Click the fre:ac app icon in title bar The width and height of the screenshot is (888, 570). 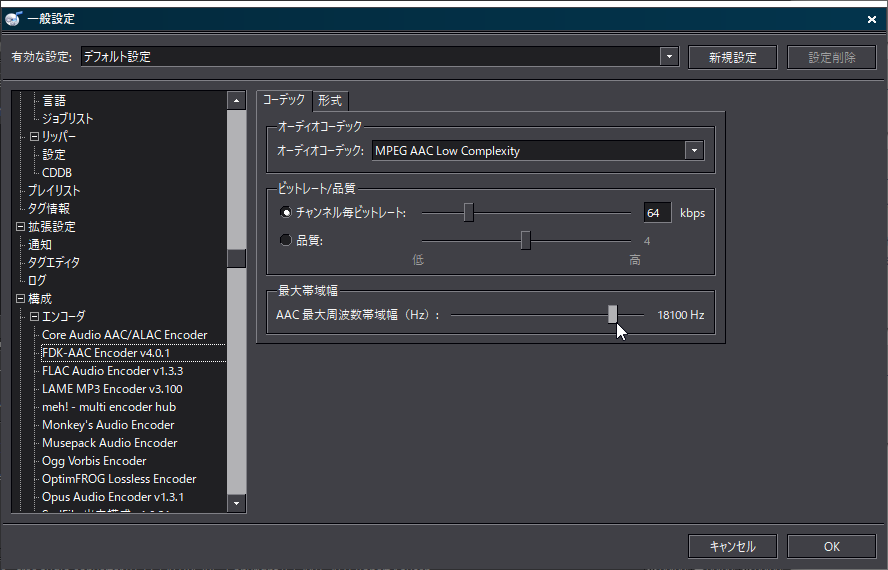point(12,19)
